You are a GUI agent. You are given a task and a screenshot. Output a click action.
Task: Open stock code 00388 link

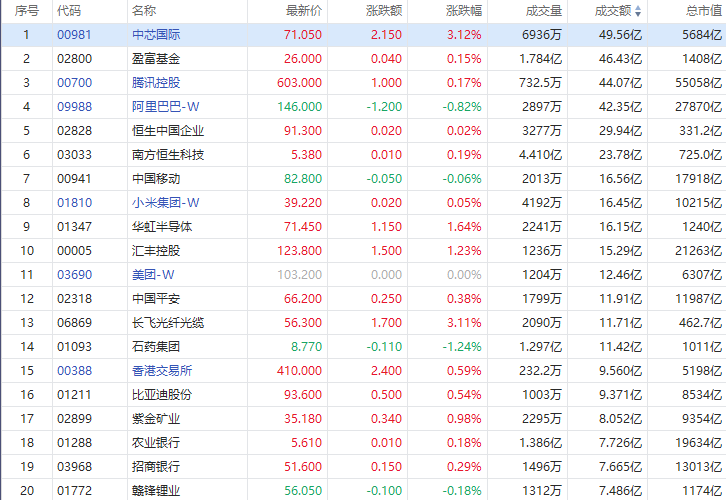coord(74,371)
